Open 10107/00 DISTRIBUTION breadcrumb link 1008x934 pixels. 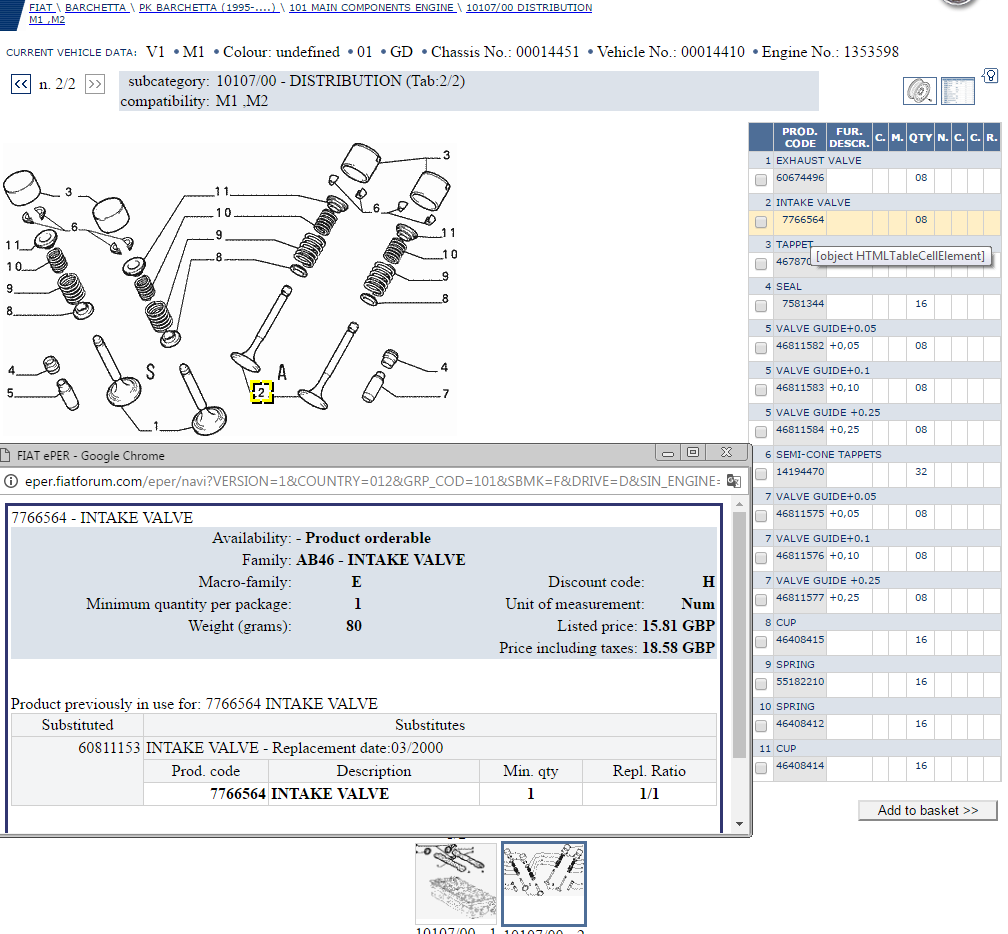529,8
